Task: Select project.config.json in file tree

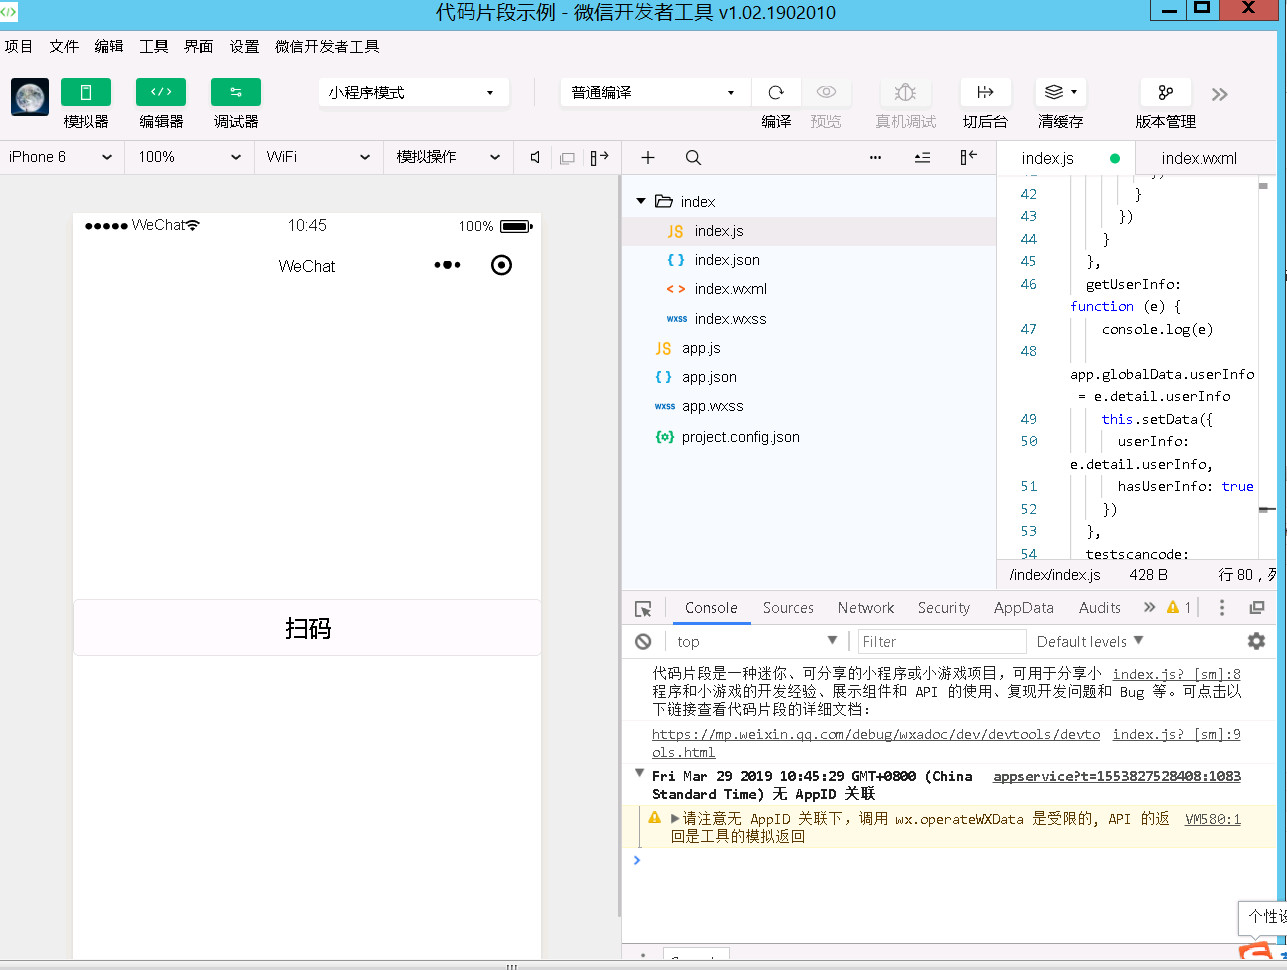Action: pyautogui.click(x=809, y=437)
